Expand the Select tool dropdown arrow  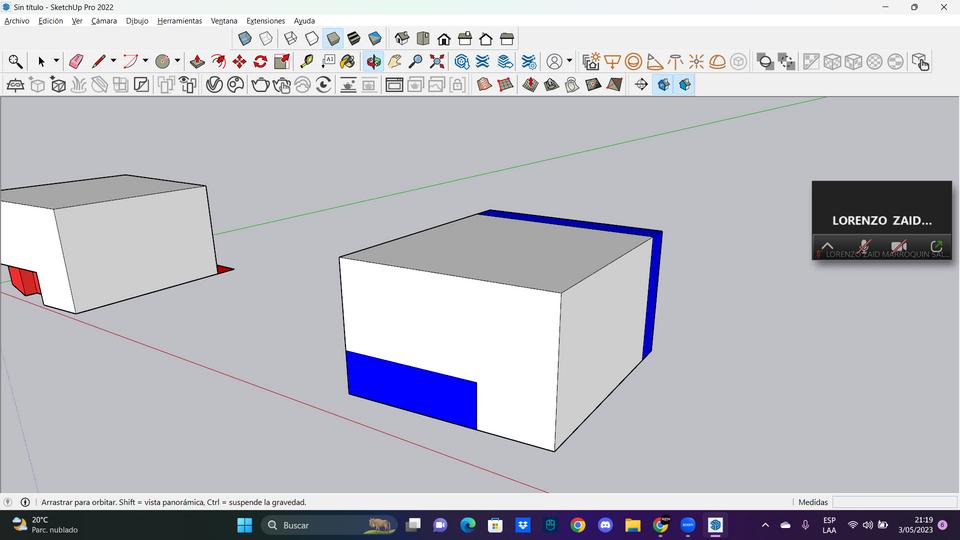pyautogui.click(x=56, y=61)
